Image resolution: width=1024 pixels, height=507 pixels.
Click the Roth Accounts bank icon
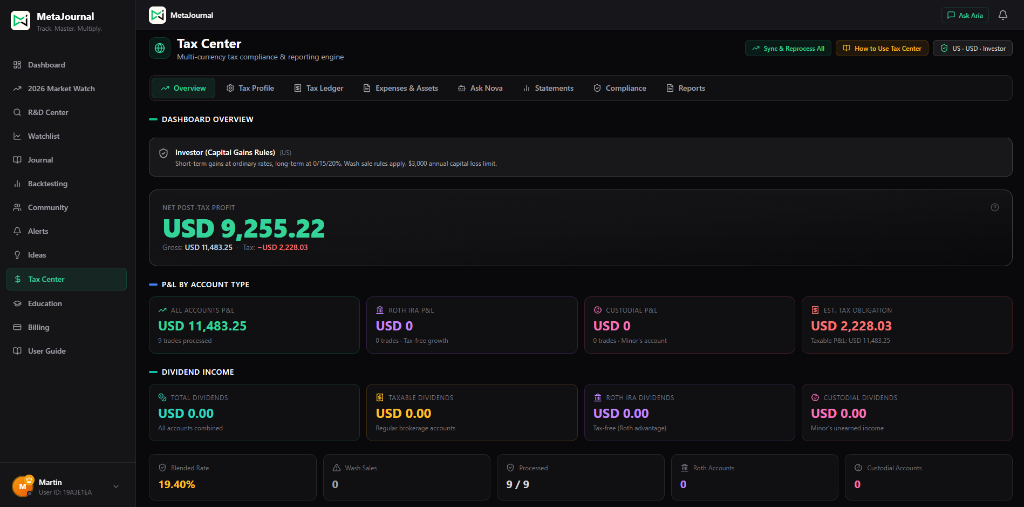pos(684,468)
